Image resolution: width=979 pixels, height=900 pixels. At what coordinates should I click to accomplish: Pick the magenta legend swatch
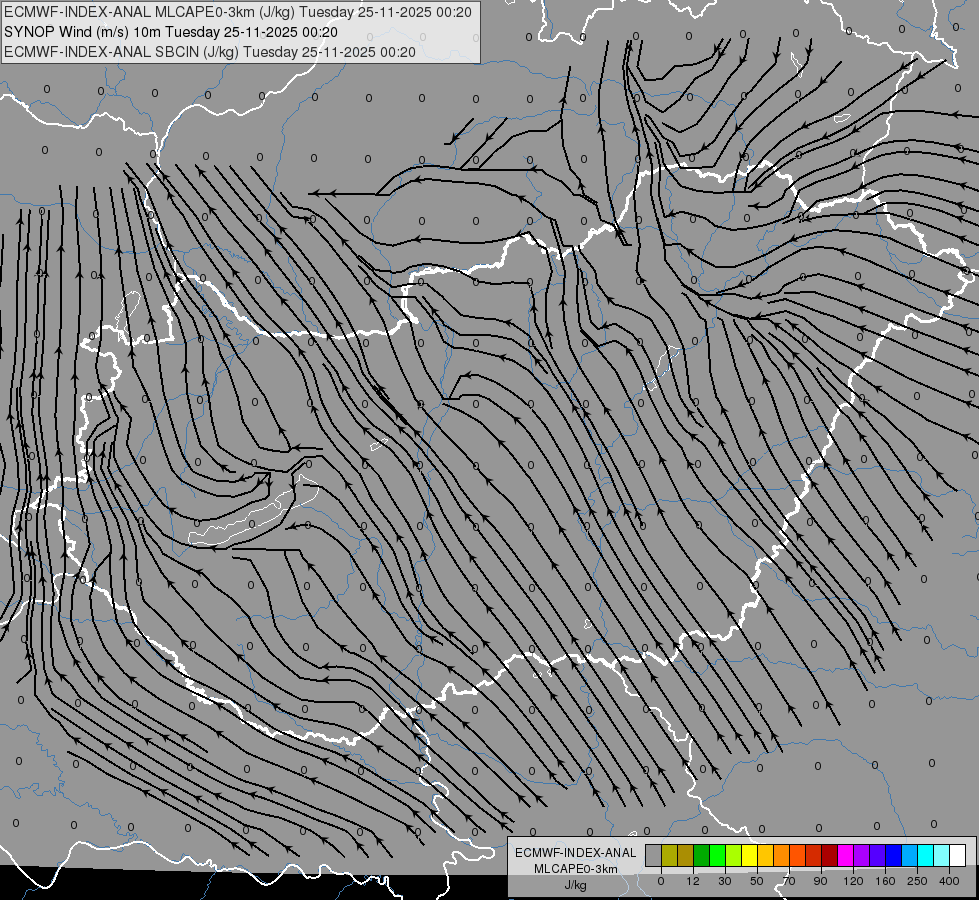[x=846, y=855]
